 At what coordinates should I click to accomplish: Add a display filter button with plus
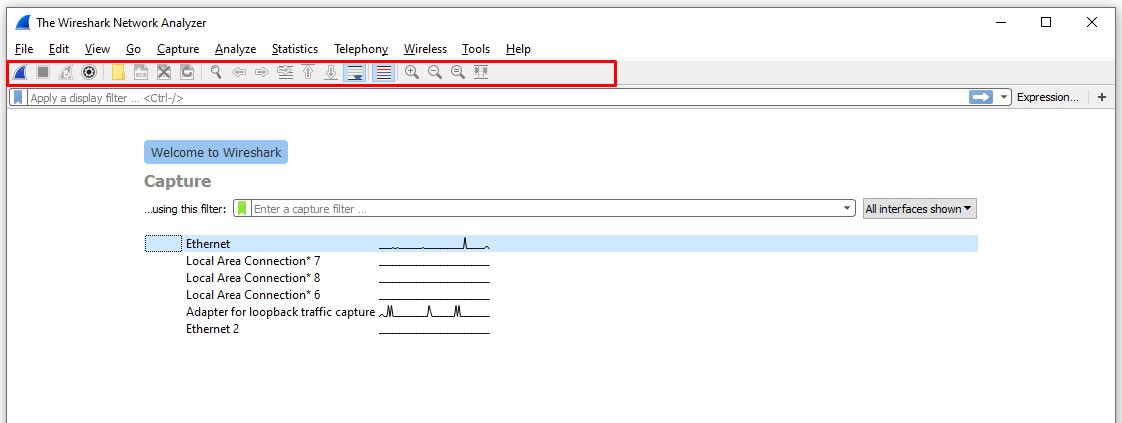click(x=1101, y=97)
